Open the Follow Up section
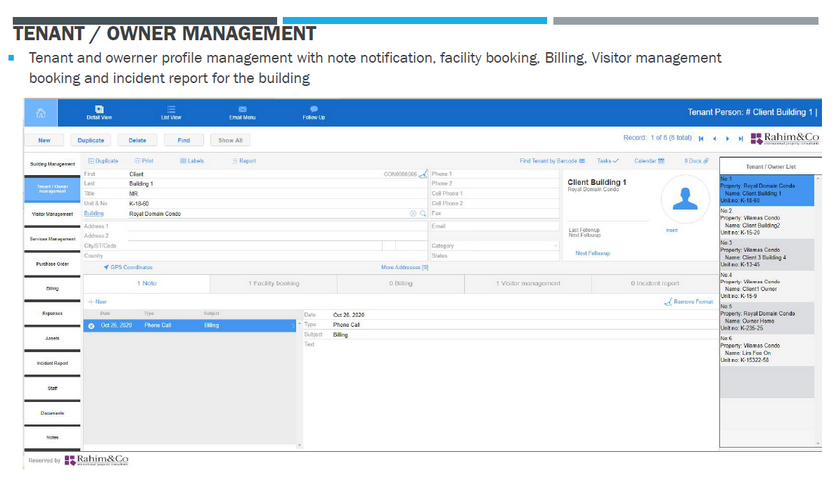The width and height of the screenshot is (838, 477). (x=314, y=112)
